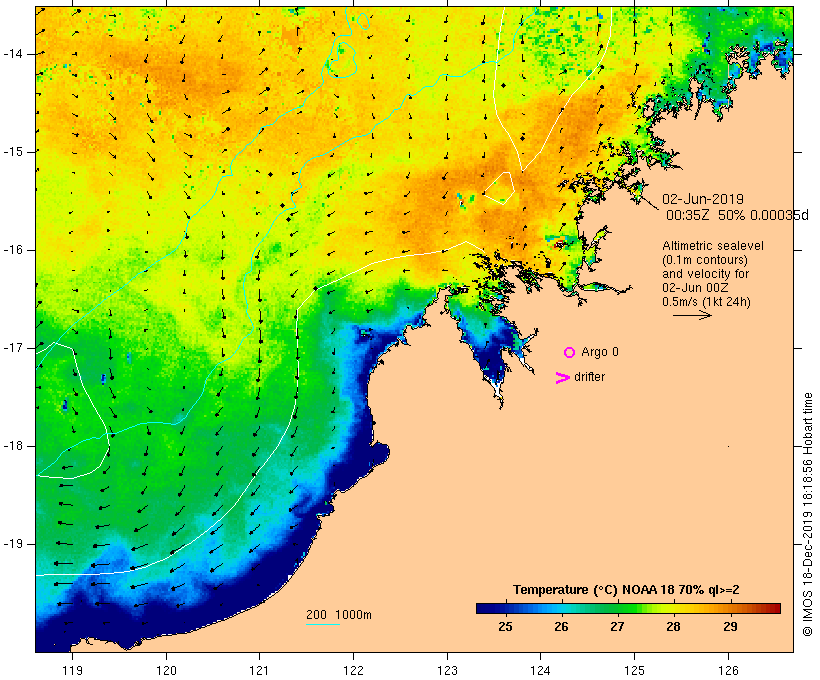The width and height of the screenshot is (820, 680).
Task: Click the IMOS copyright timestamp text
Action: [808, 514]
